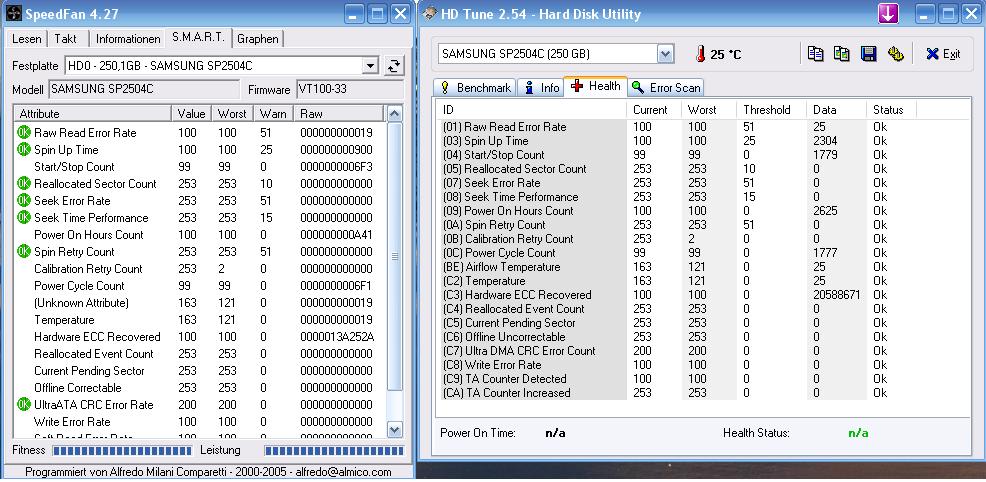The width and height of the screenshot is (986, 482).
Task: Click SpeedFan Attribute column header
Action: pos(92,114)
